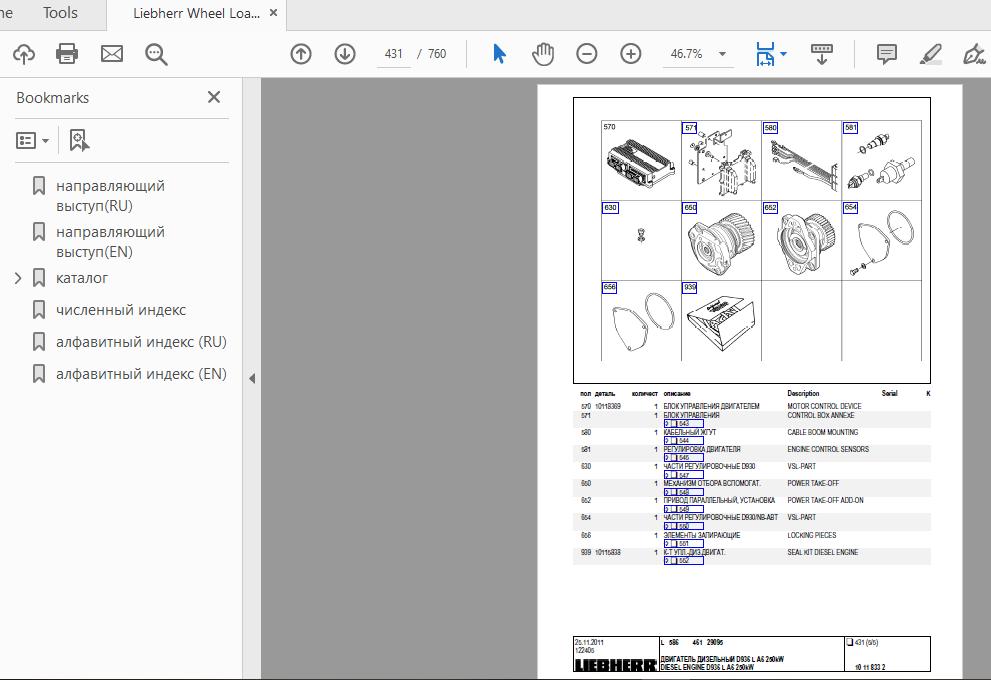Go to the previous page with the up arrow
991x680 pixels.
(x=301, y=54)
